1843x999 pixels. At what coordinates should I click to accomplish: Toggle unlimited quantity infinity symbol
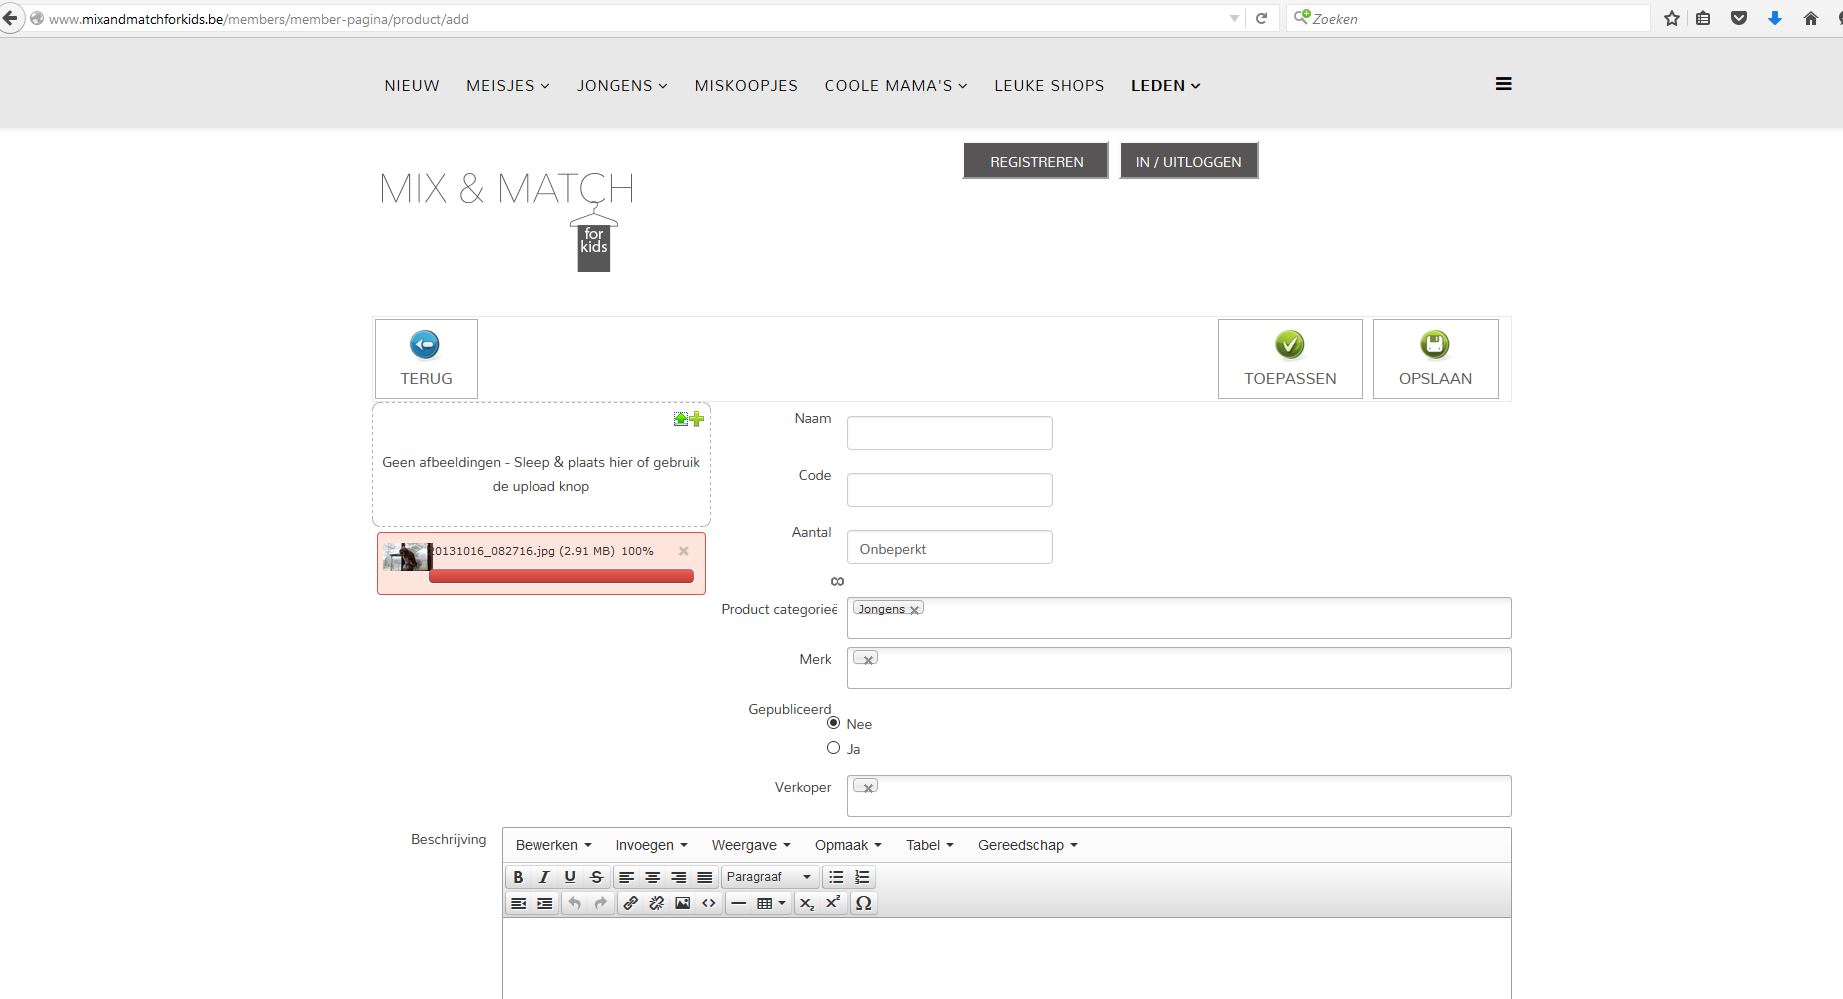[x=838, y=581]
